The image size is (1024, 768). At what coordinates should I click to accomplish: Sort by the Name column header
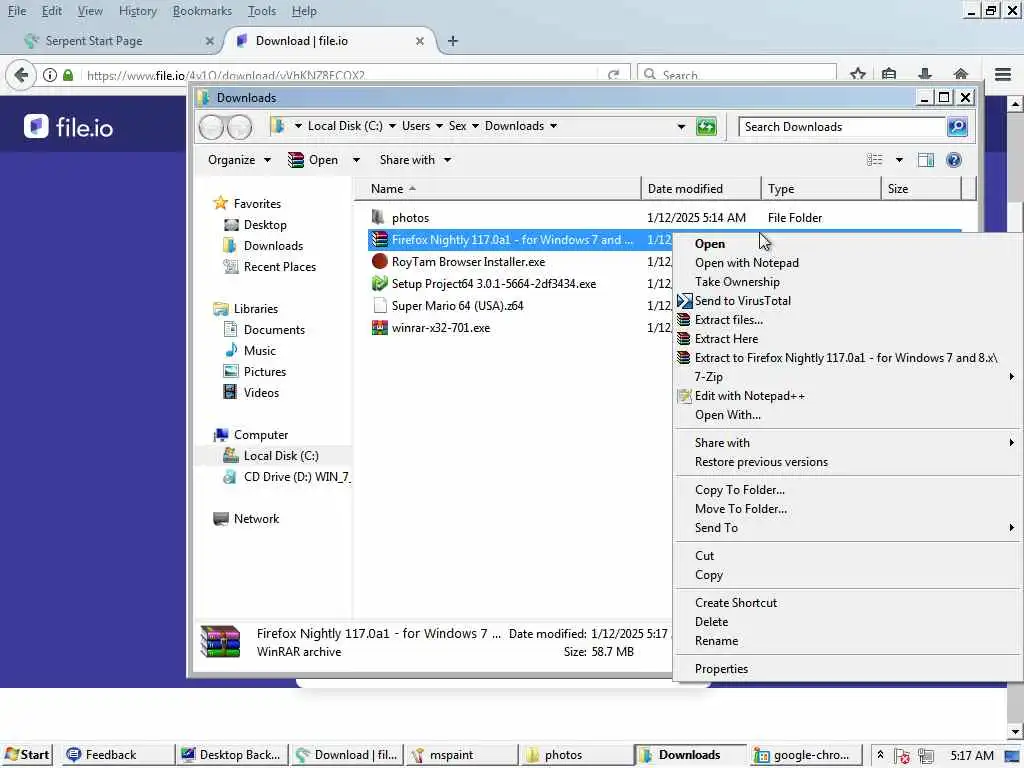(x=497, y=189)
